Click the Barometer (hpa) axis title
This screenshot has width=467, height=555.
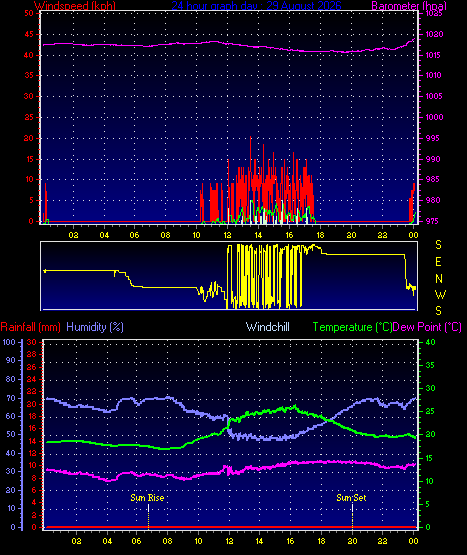[409, 5]
